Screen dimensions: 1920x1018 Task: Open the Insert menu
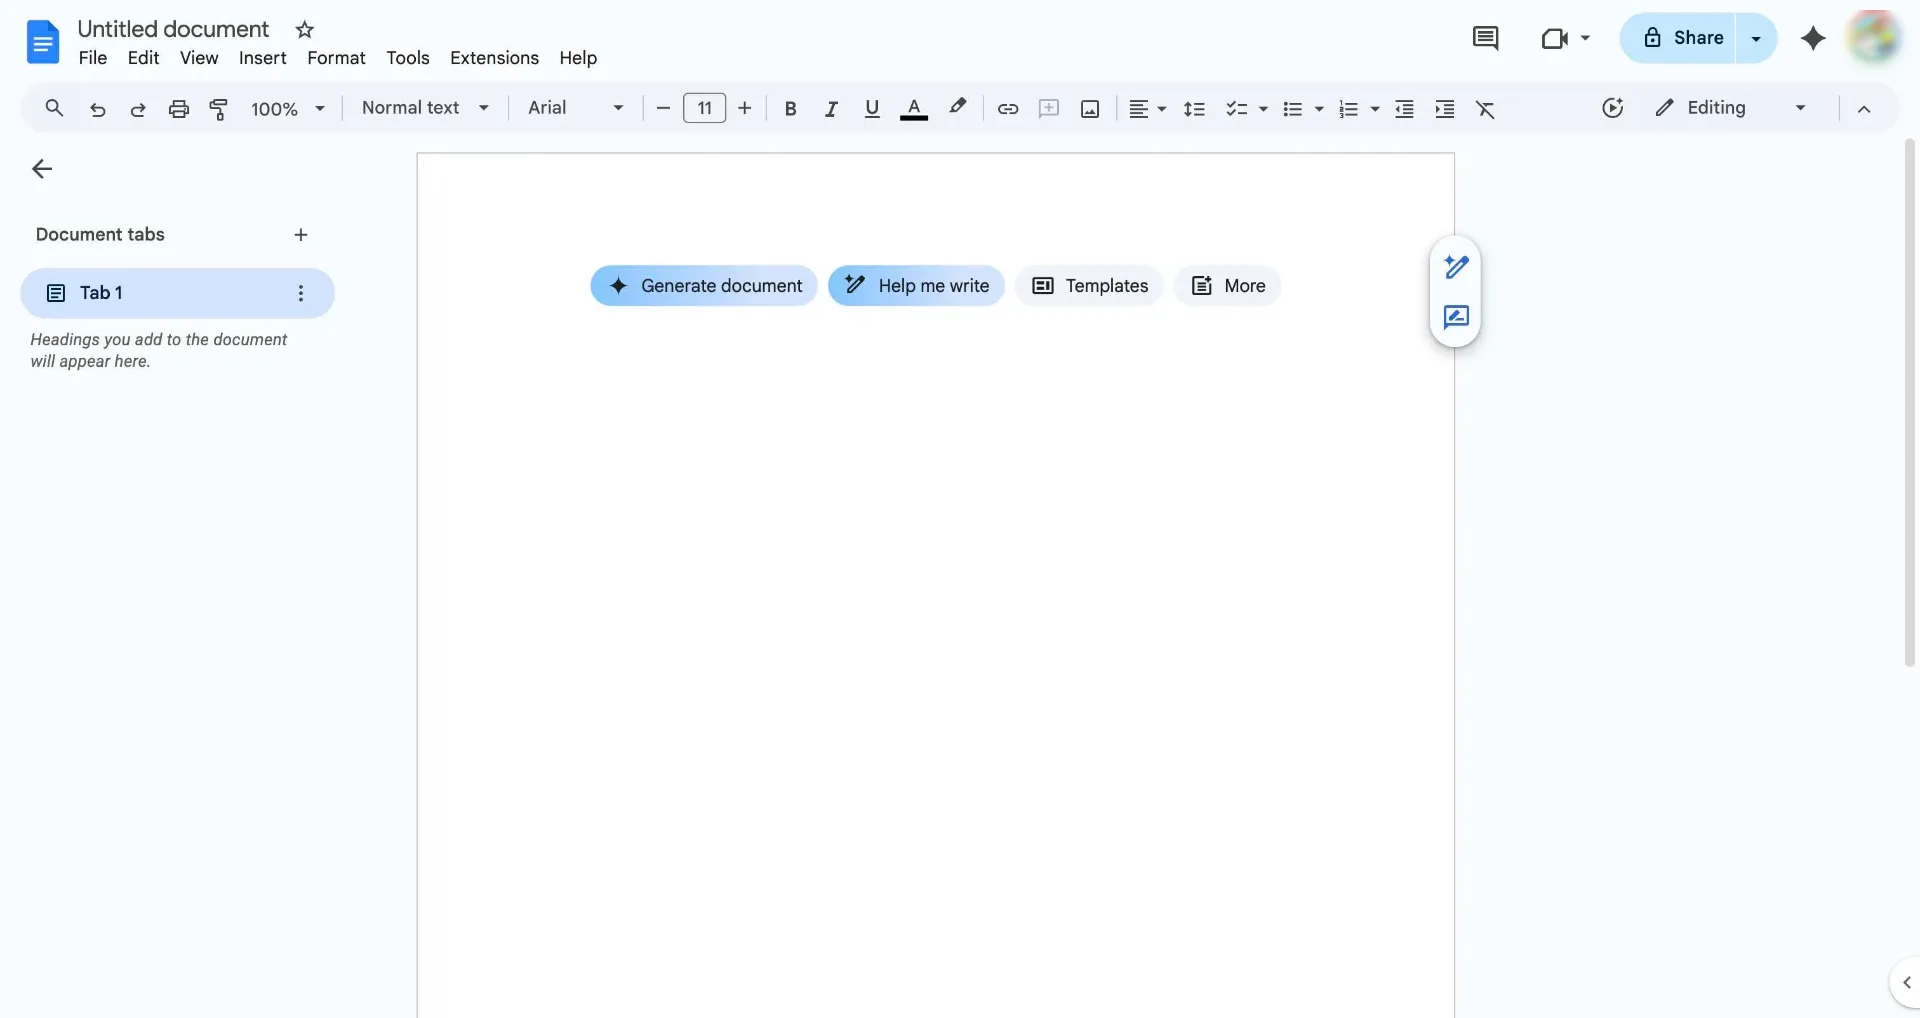[x=262, y=58]
